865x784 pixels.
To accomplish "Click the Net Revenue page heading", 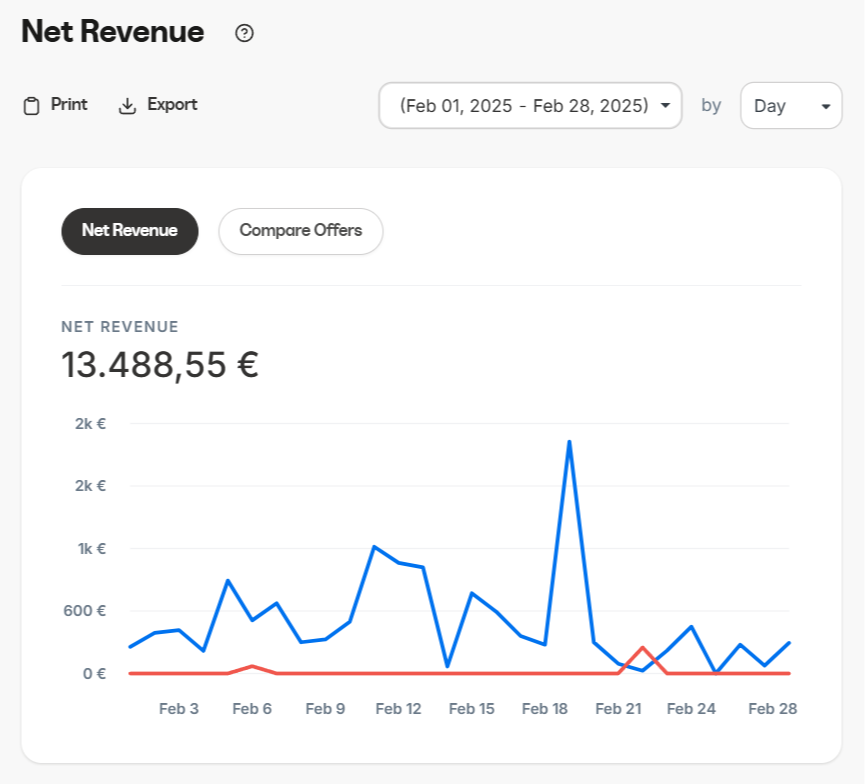I will coord(113,32).
